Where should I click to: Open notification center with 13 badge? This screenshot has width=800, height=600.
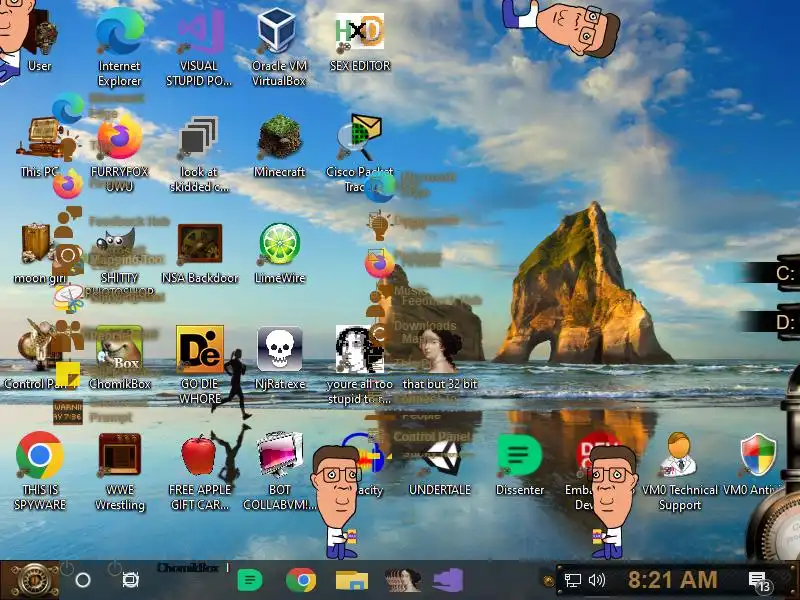point(759,582)
